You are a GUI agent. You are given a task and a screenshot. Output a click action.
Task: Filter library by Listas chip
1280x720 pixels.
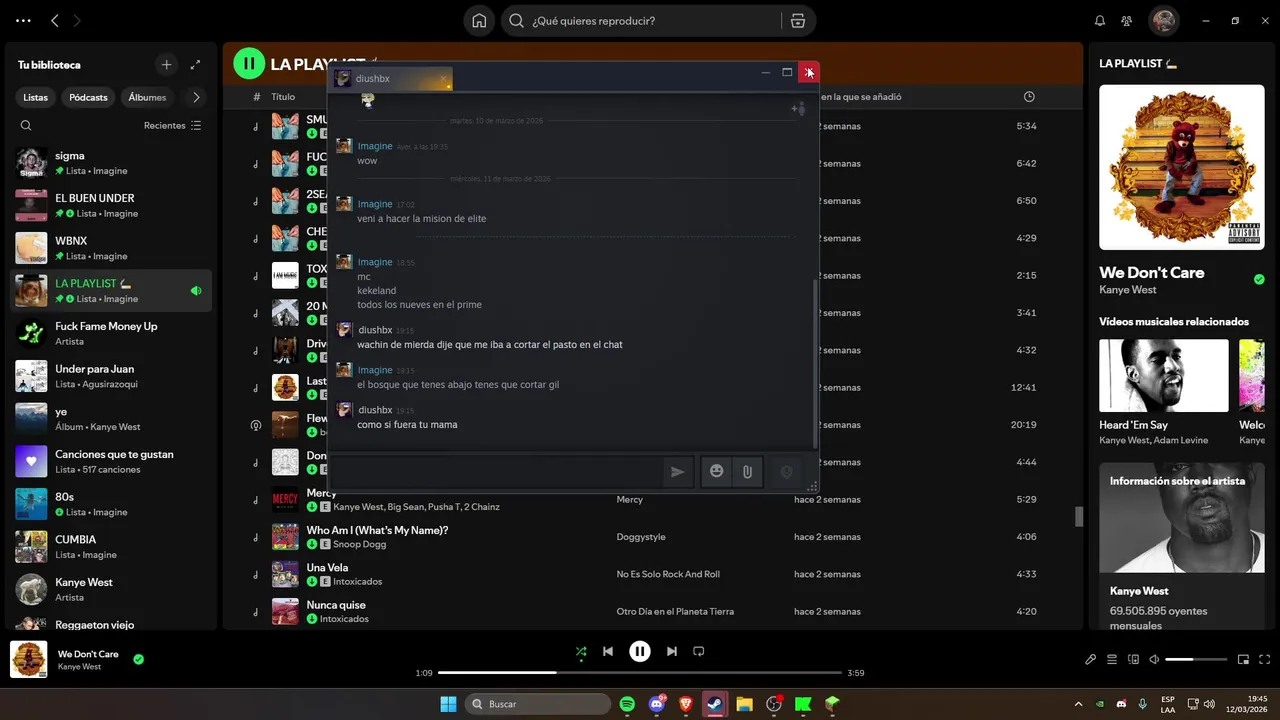pyautogui.click(x=36, y=97)
